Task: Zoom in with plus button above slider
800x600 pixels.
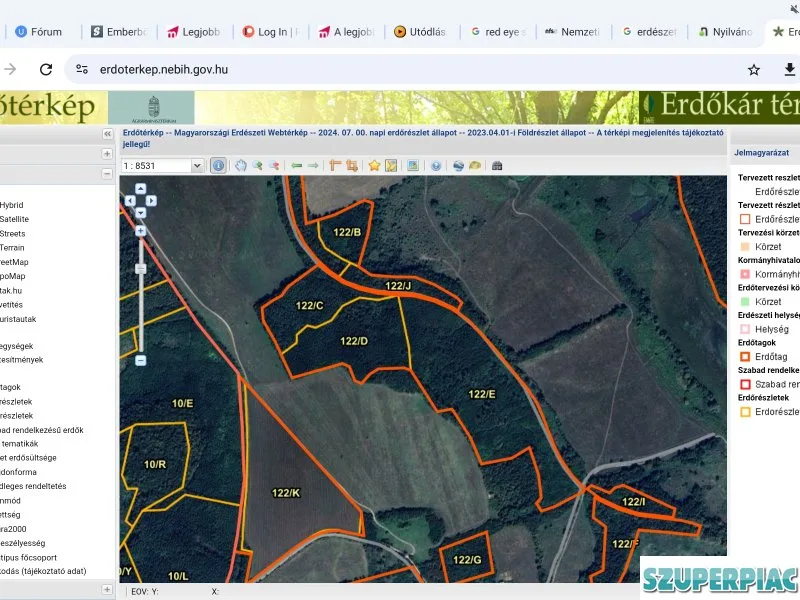Action: tap(141, 231)
